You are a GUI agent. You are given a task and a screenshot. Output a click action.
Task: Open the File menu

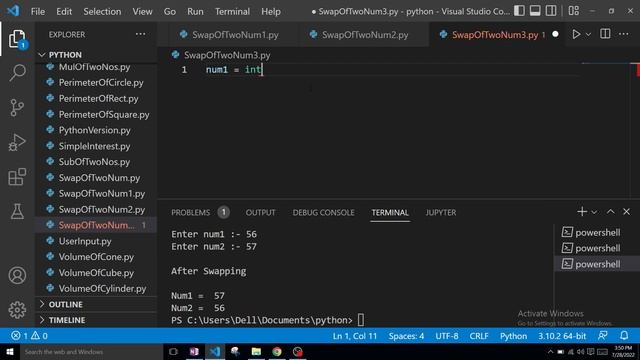coord(38,11)
